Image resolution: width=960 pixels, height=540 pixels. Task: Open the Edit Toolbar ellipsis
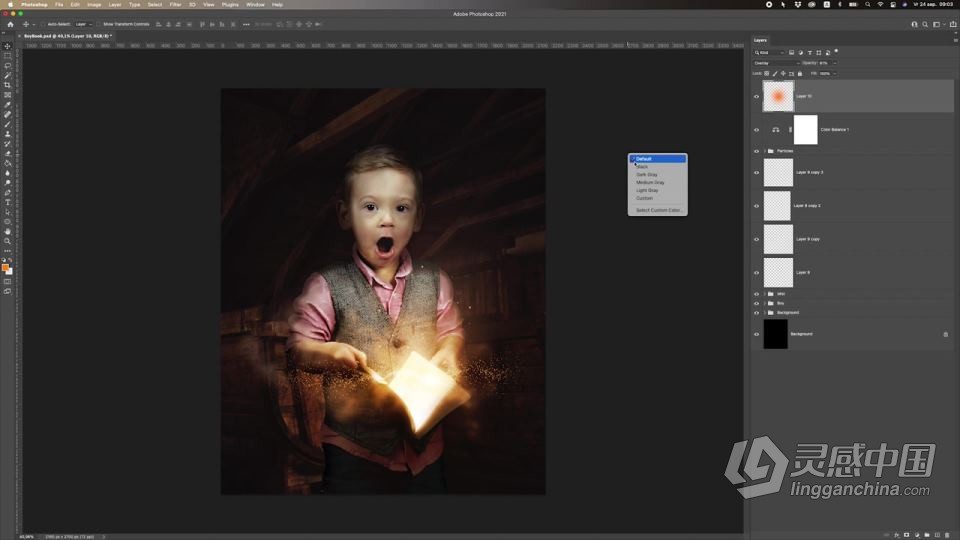(x=7, y=251)
